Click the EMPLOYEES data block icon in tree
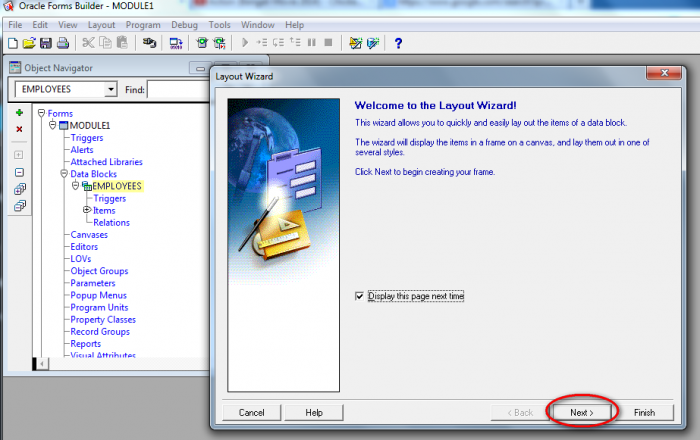The width and height of the screenshot is (700, 440). click(87, 186)
